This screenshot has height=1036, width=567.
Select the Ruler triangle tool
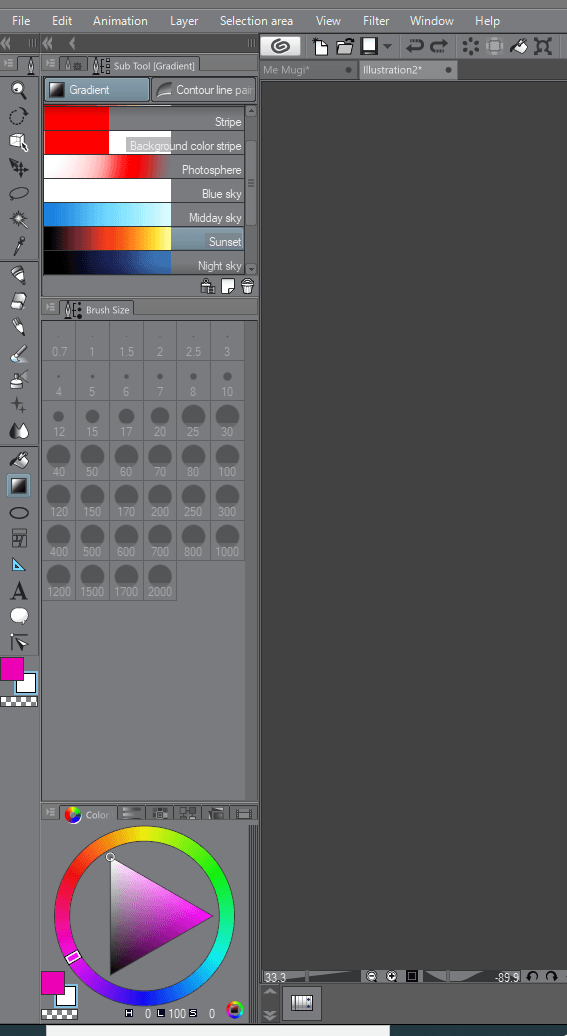coord(19,564)
